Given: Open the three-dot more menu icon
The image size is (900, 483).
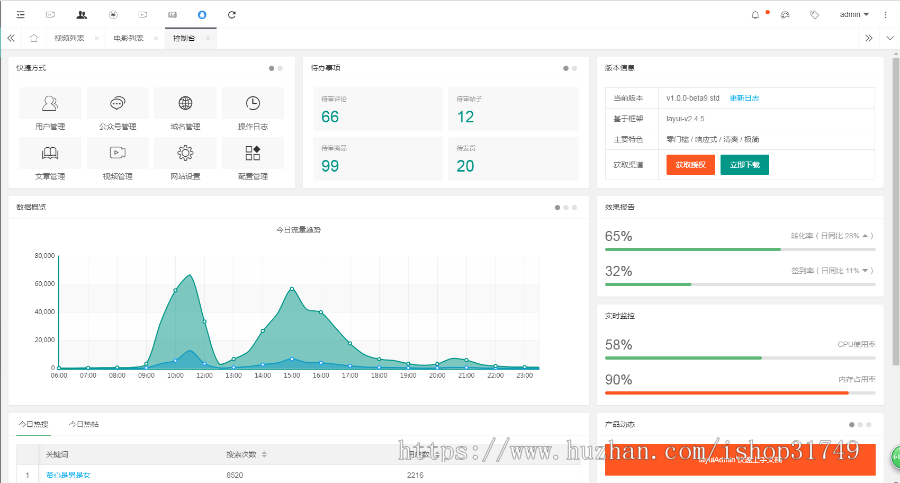Looking at the screenshot, I should [x=886, y=15].
